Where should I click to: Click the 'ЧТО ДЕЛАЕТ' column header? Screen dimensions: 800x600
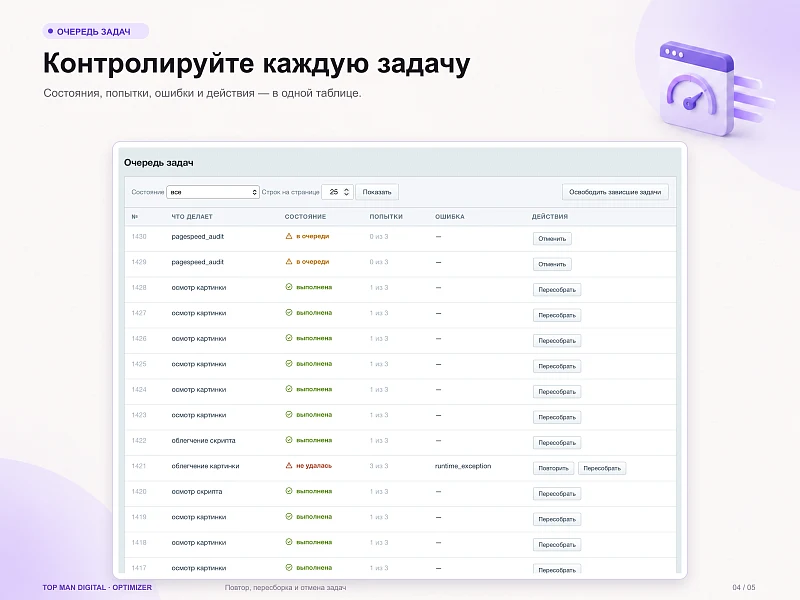coord(192,216)
